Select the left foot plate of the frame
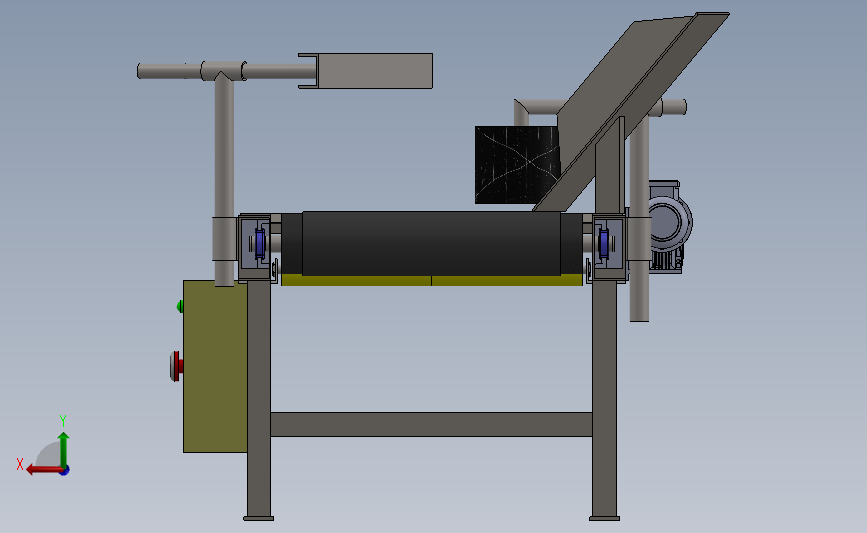This screenshot has width=867, height=533. 258,519
